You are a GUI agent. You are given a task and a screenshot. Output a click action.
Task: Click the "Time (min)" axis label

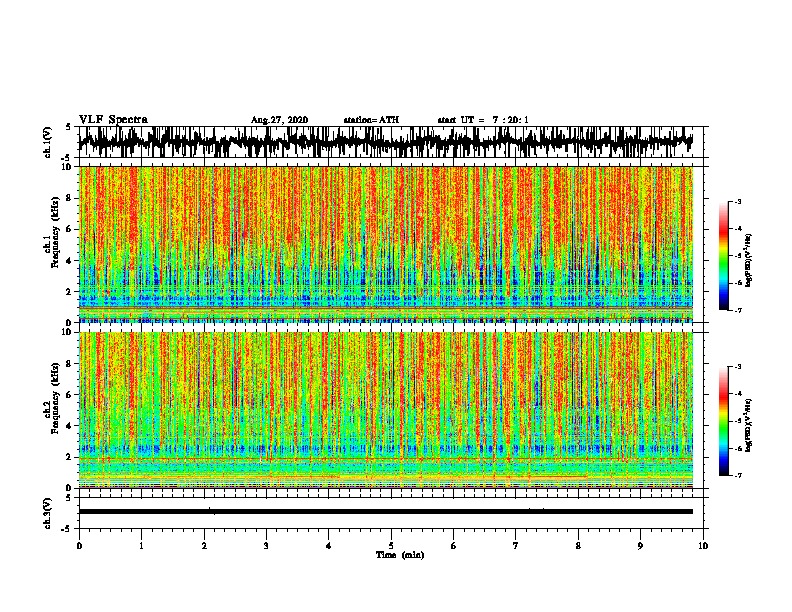(400, 555)
